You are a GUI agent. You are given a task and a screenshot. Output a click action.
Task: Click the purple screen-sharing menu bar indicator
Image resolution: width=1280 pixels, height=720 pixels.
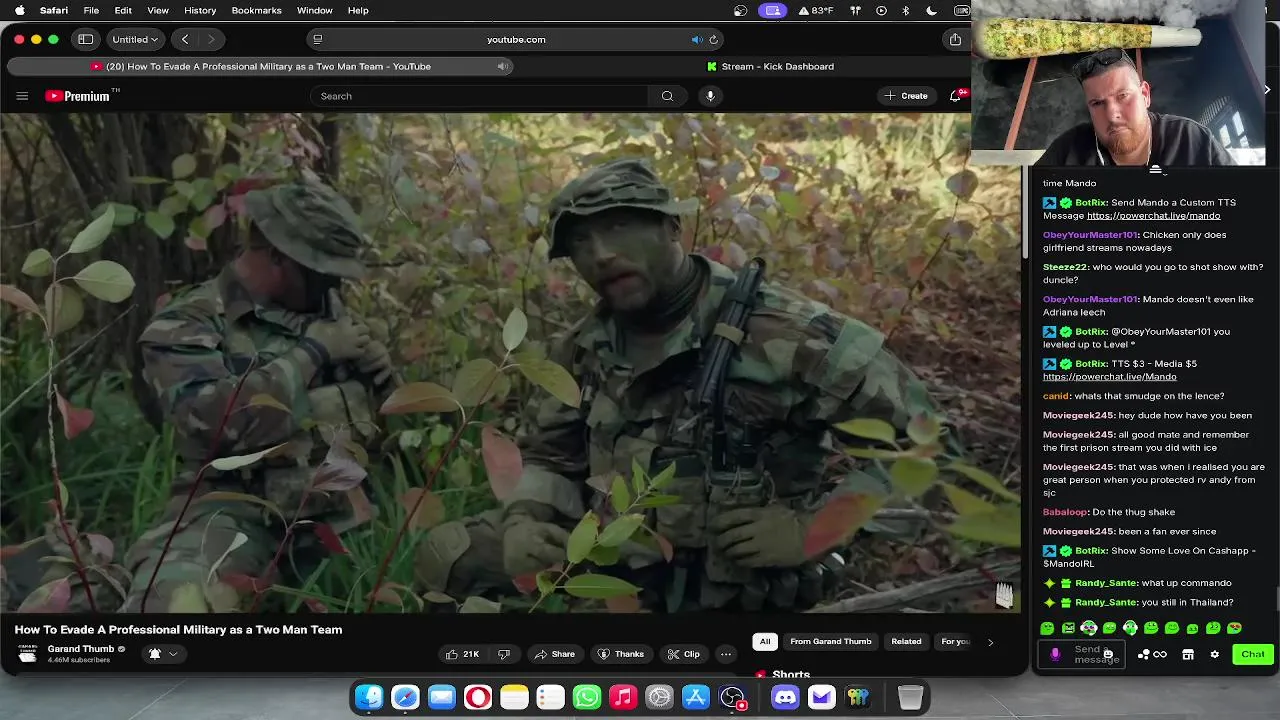pyautogui.click(x=772, y=10)
